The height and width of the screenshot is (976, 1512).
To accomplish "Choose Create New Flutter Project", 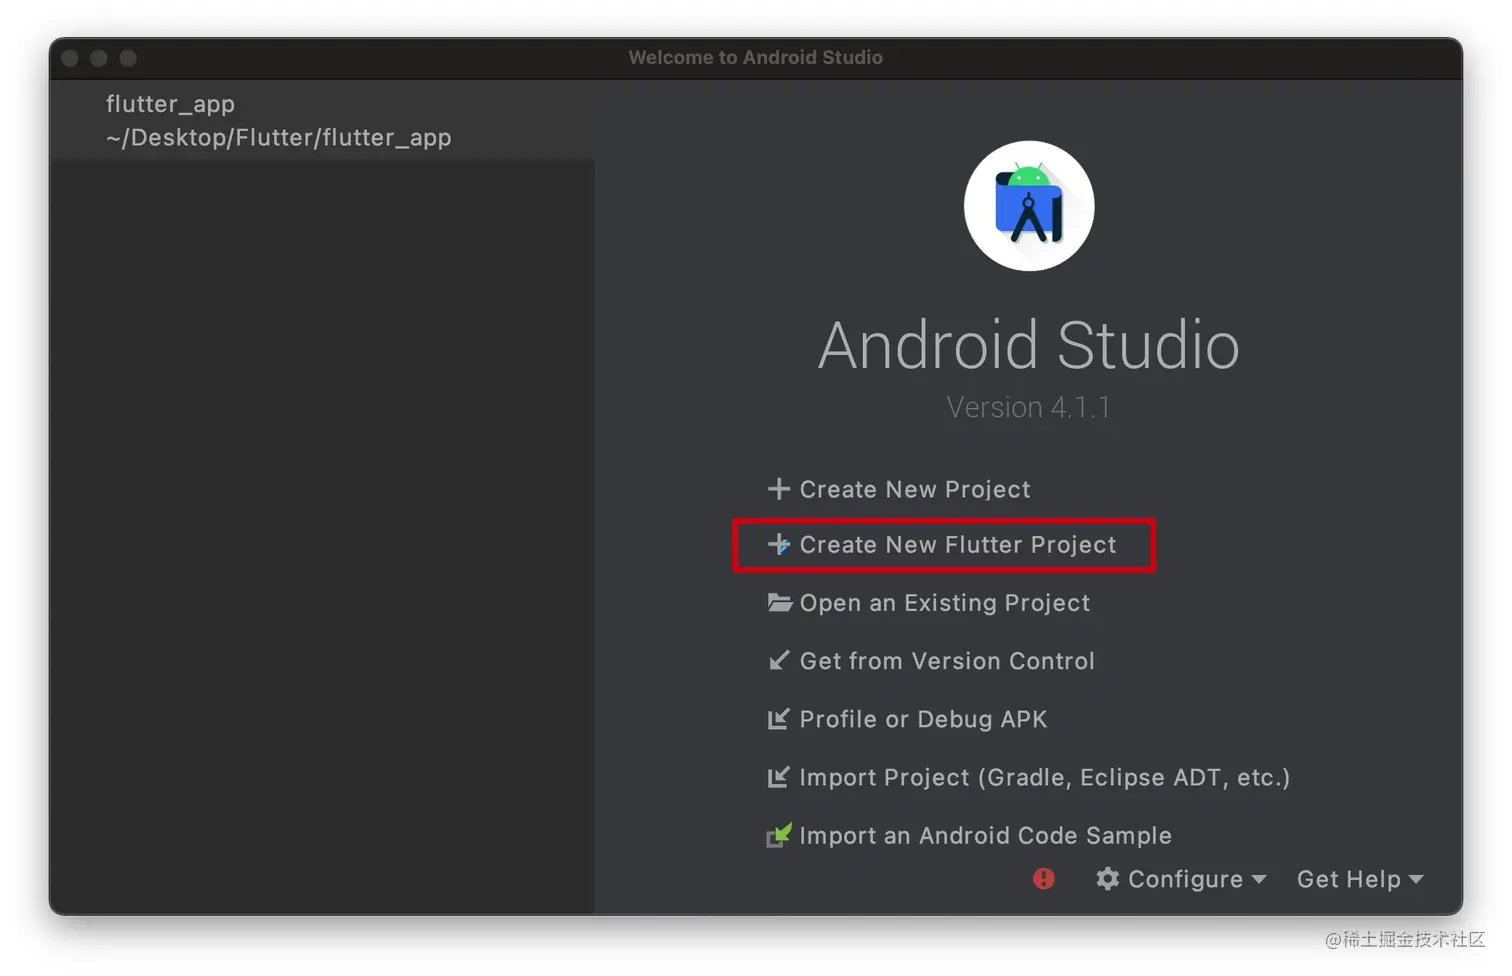I will pyautogui.click(x=957, y=544).
